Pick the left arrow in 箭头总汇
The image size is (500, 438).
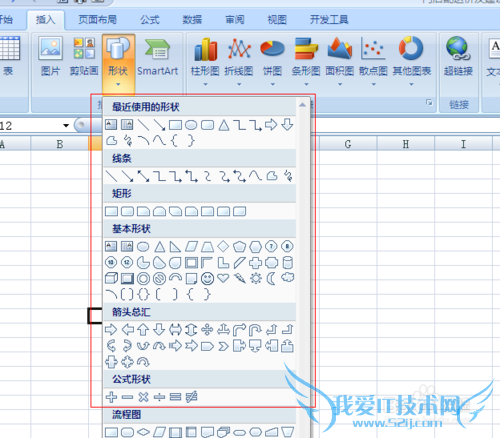127,330
